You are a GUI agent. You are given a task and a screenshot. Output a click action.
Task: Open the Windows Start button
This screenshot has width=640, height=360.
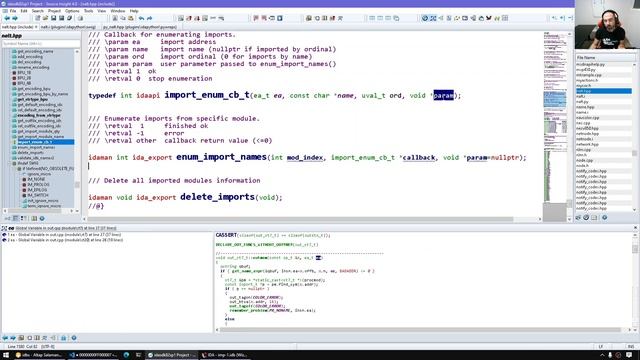[6, 355]
